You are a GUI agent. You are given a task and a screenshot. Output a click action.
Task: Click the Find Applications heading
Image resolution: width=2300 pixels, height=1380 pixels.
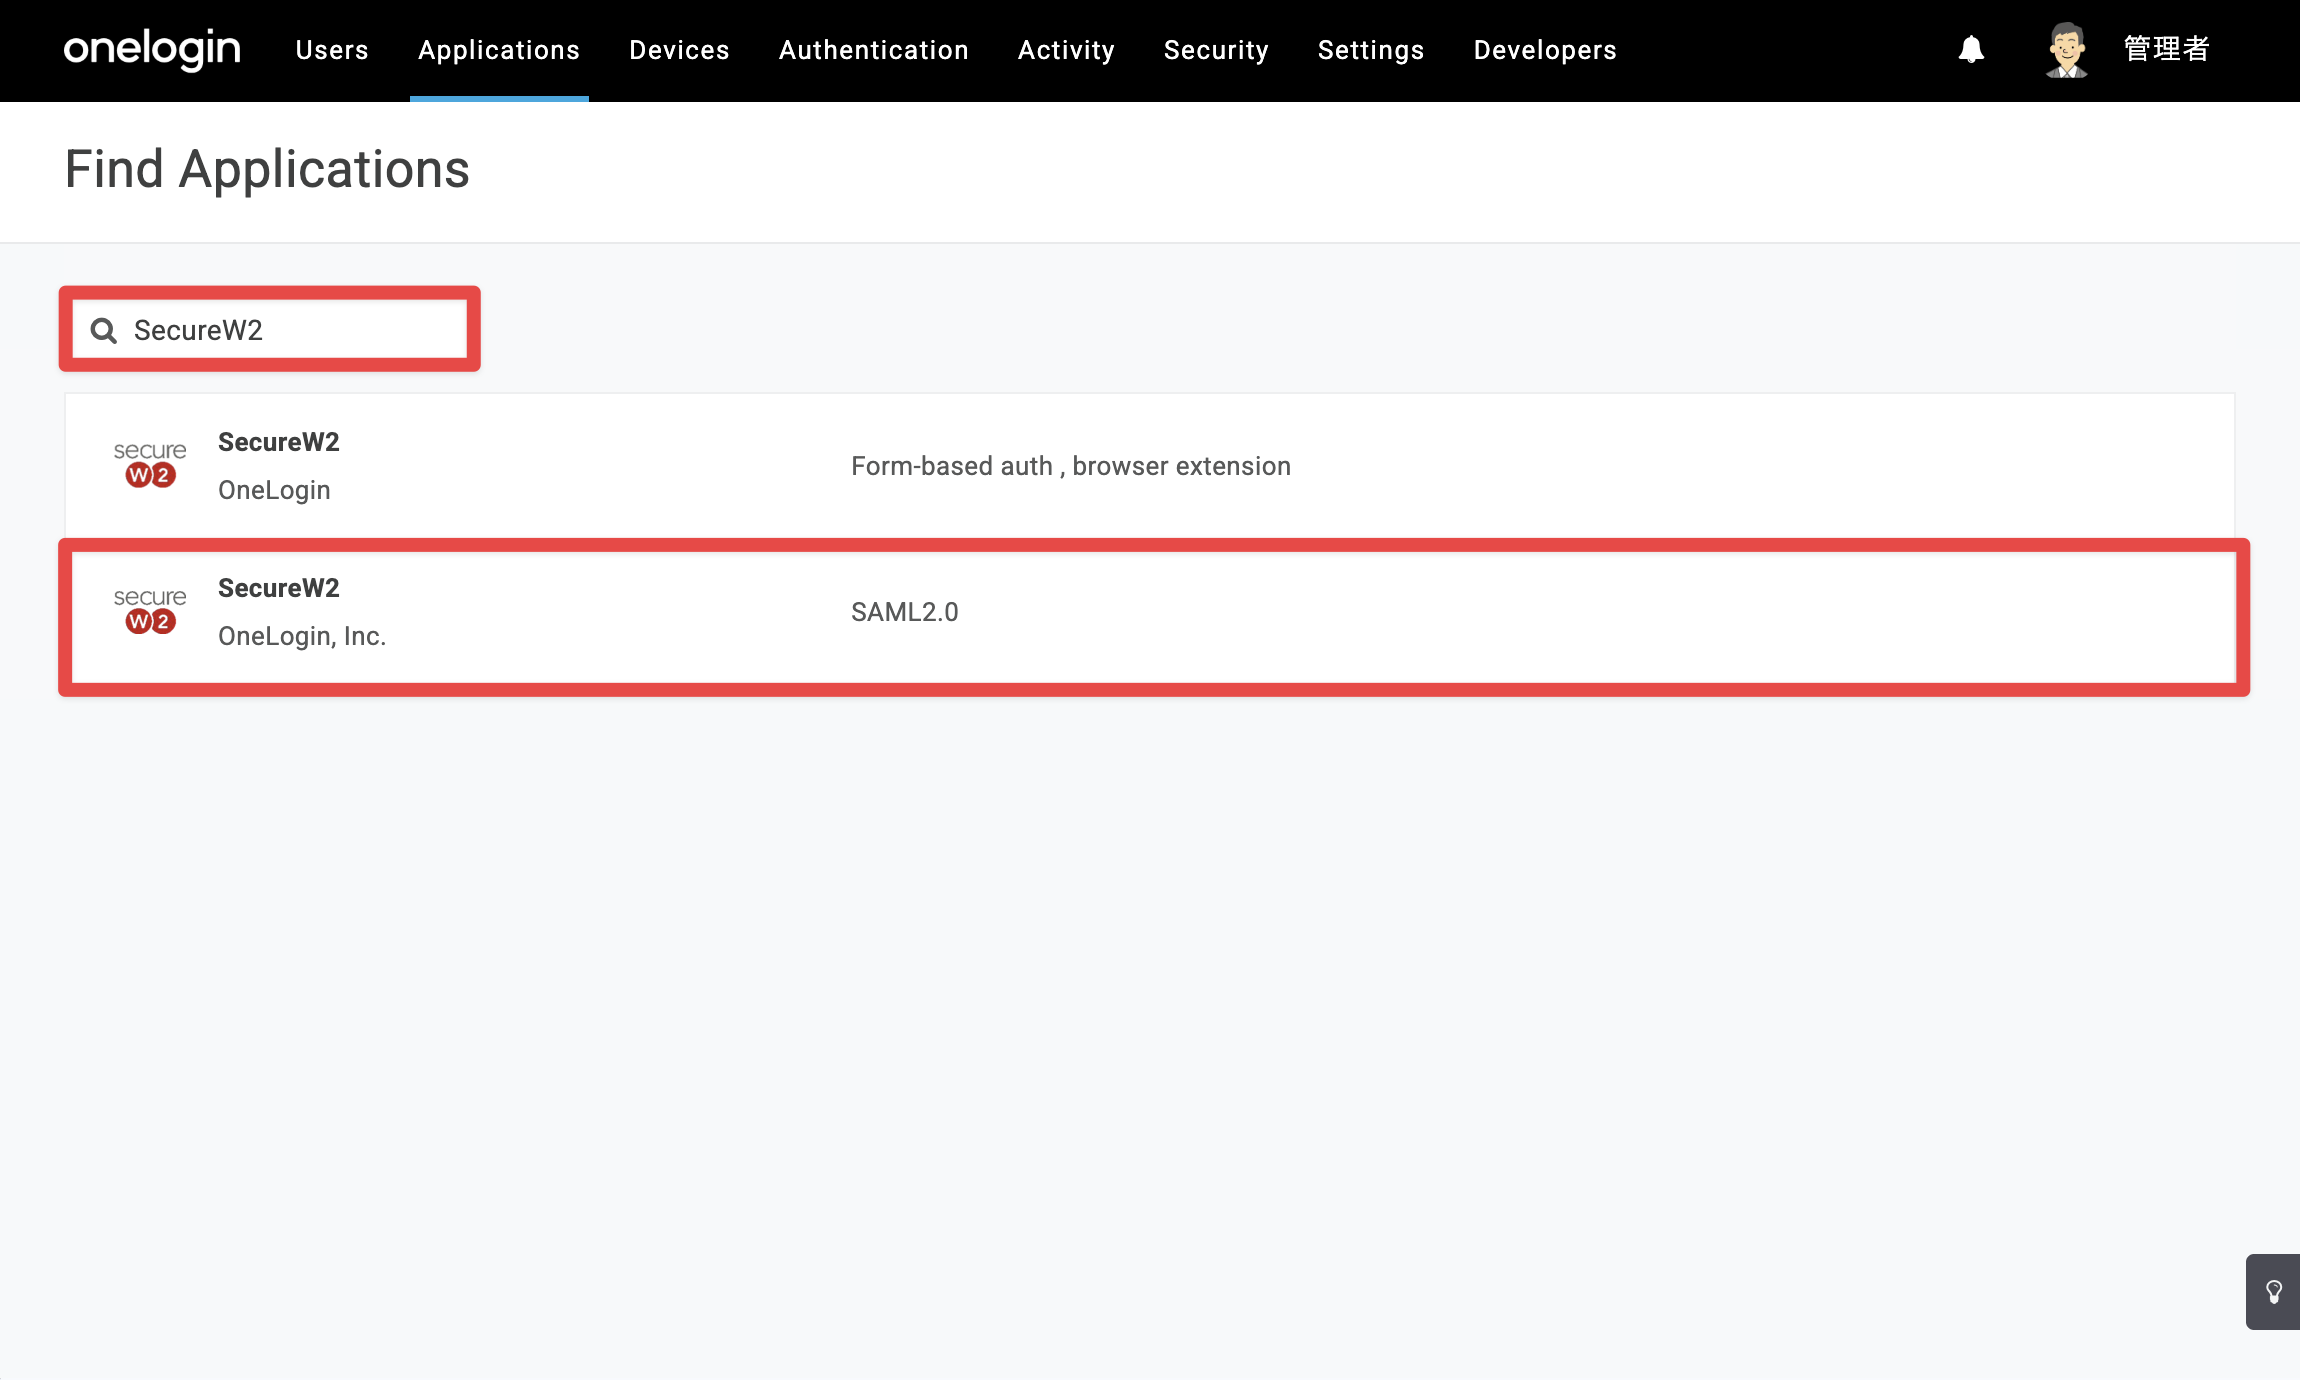coord(267,169)
